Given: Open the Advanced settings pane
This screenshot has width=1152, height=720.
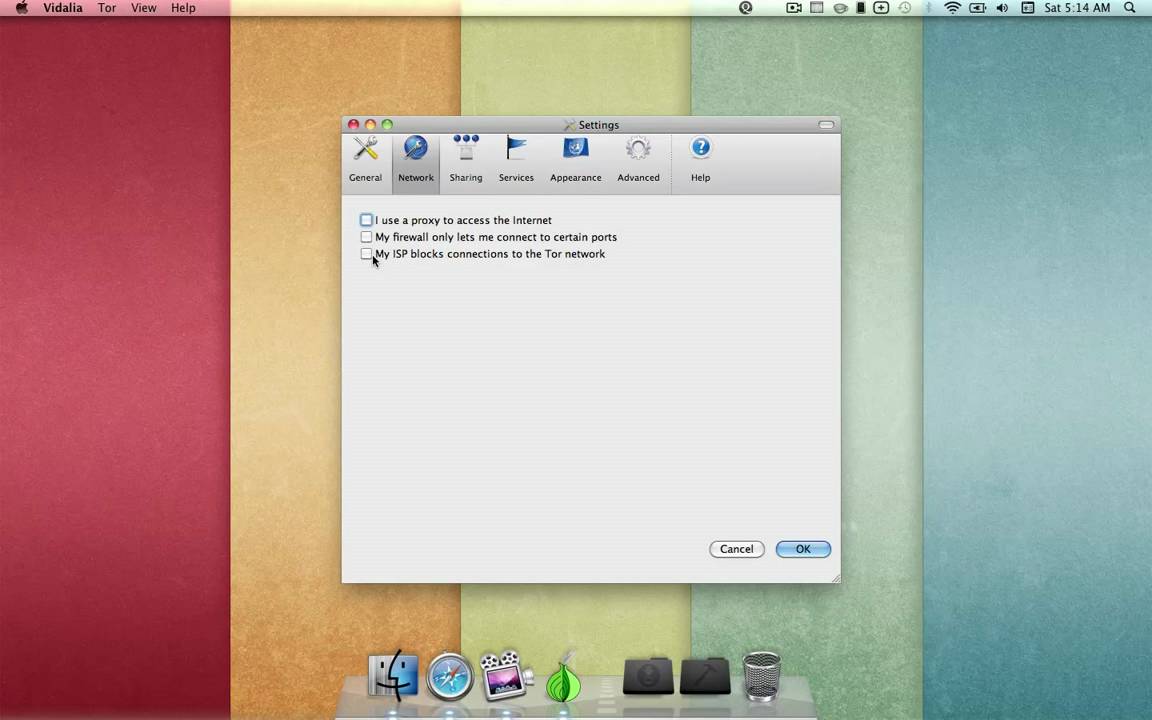Looking at the screenshot, I should [x=638, y=161].
